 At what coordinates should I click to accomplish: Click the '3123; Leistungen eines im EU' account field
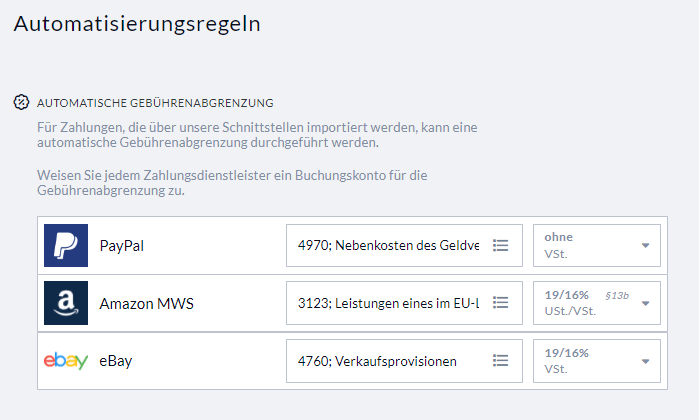(388, 303)
